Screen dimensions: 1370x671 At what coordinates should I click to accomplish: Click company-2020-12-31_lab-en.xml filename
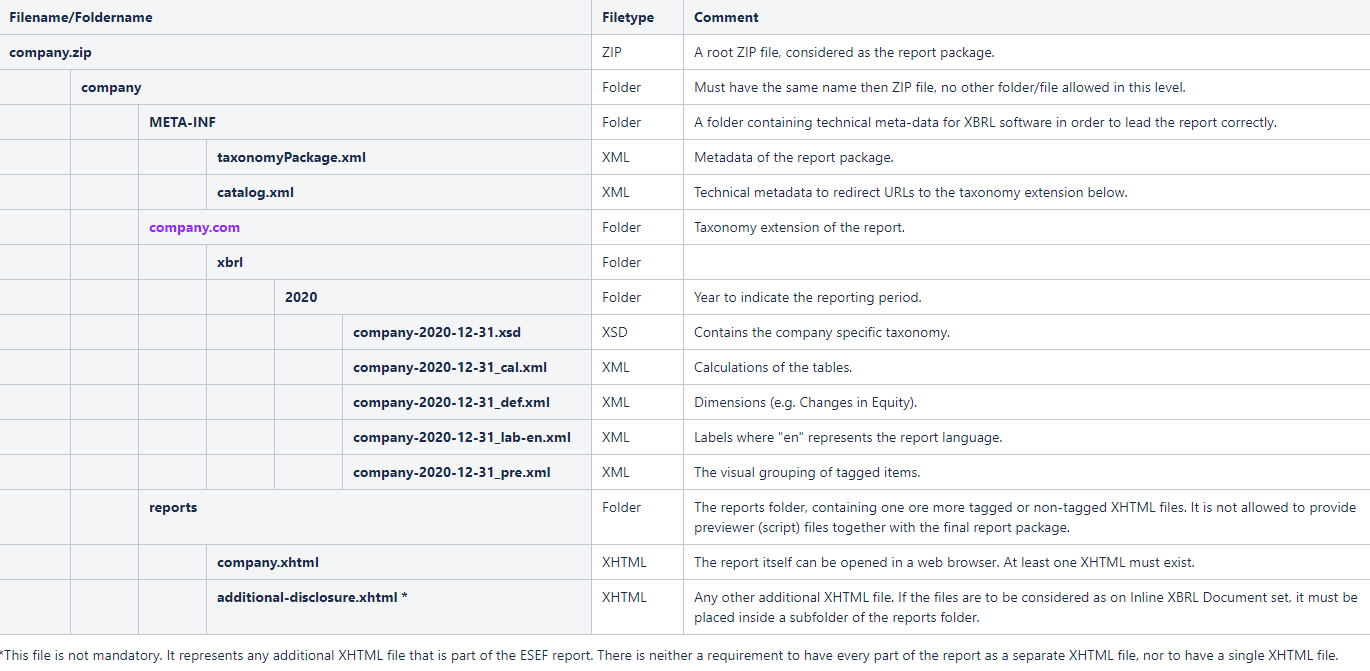(462, 437)
